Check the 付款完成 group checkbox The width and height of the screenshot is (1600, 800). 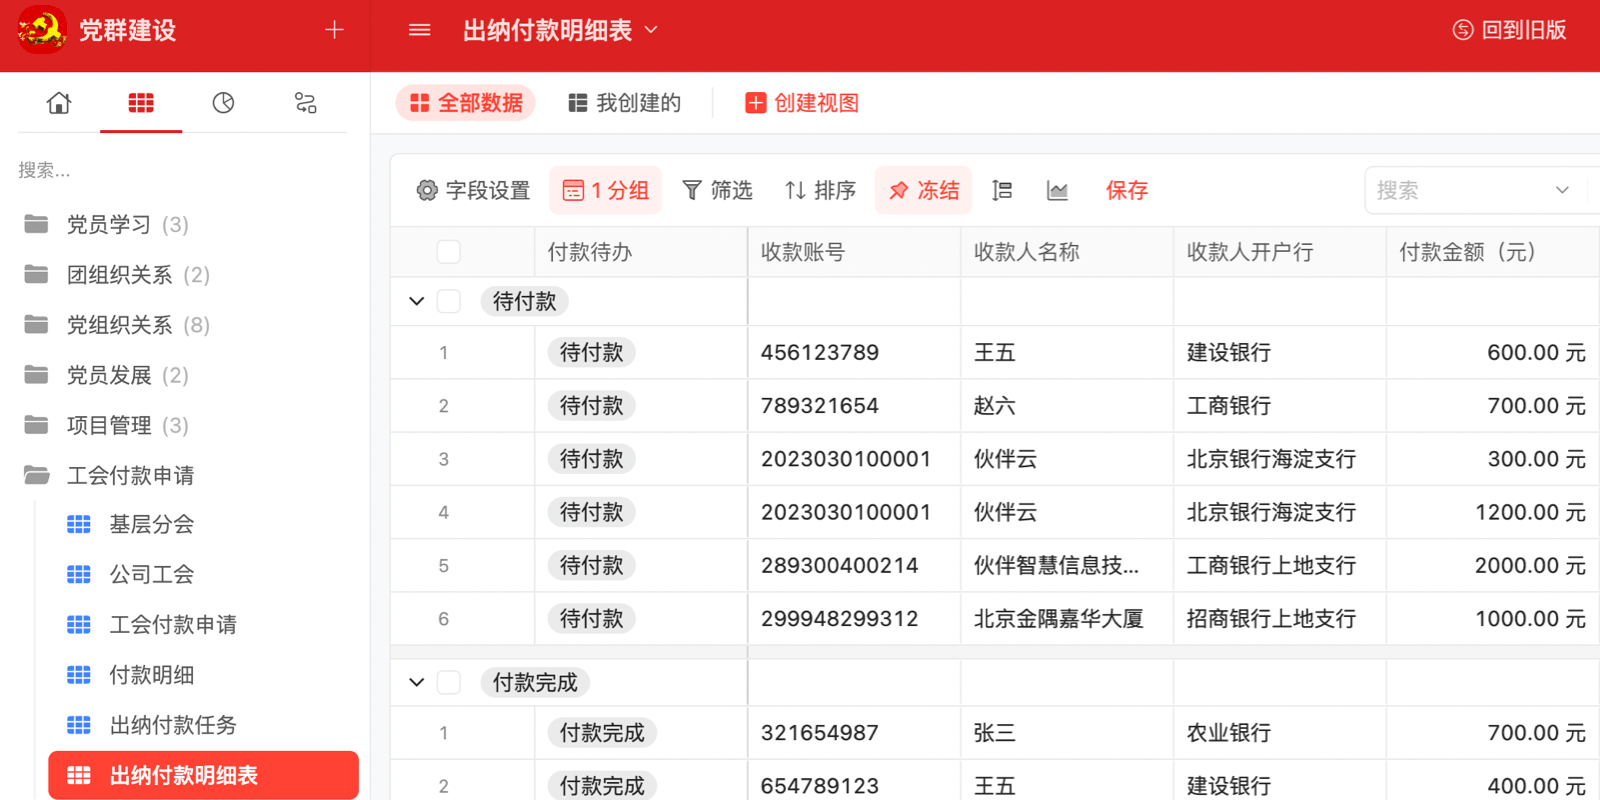pyautogui.click(x=449, y=682)
